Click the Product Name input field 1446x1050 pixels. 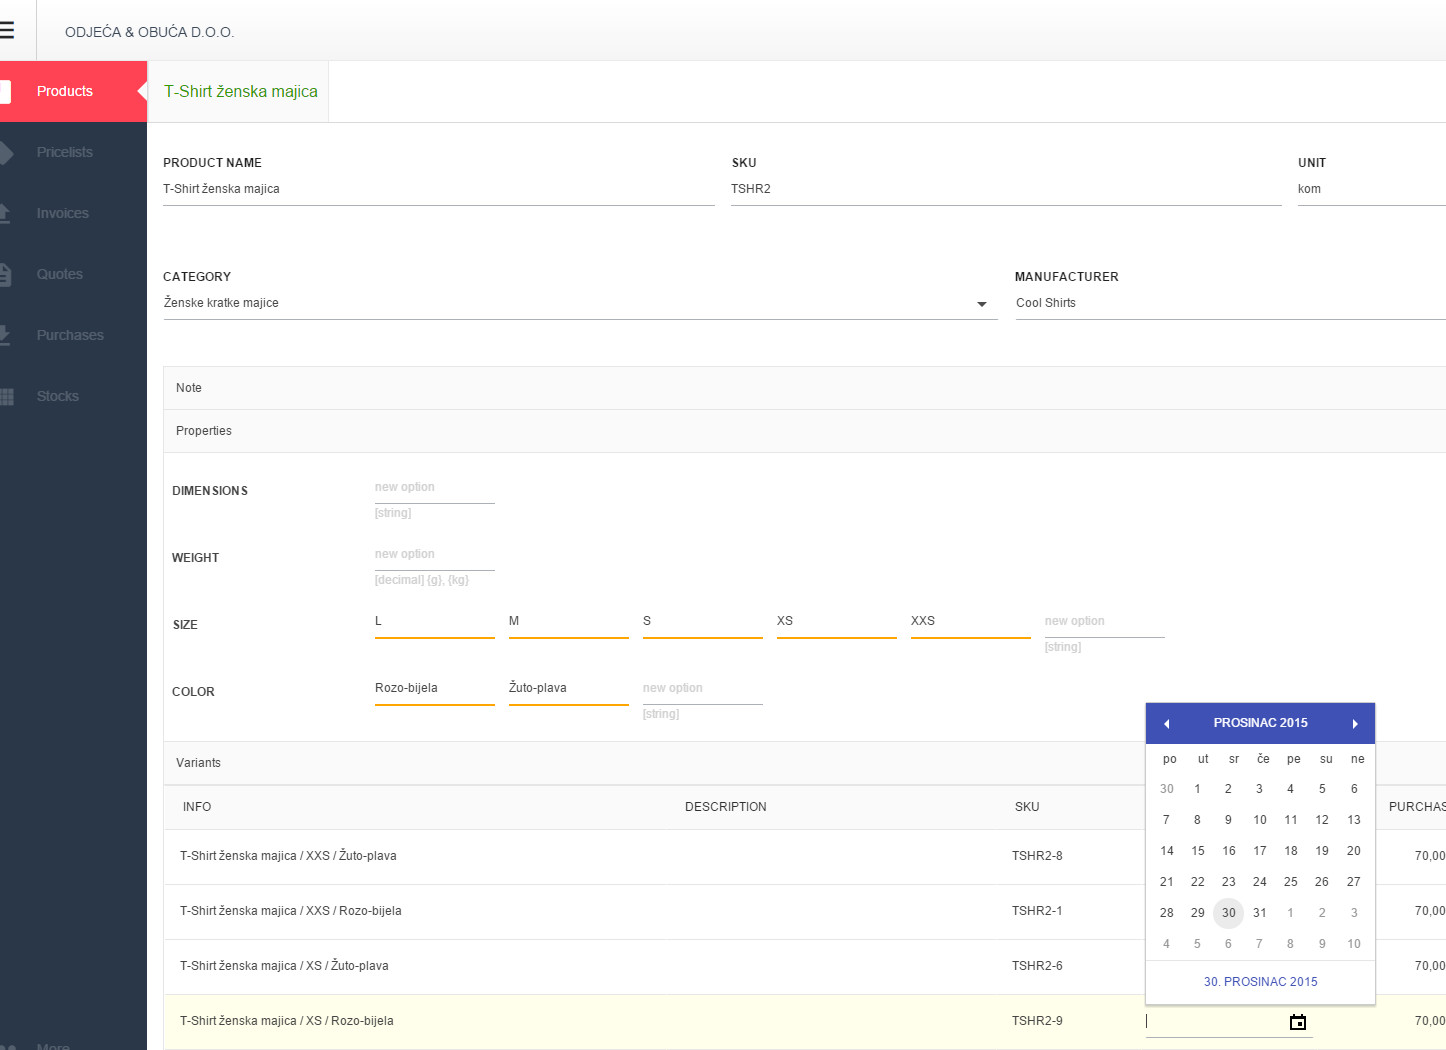click(x=439, y=189)
